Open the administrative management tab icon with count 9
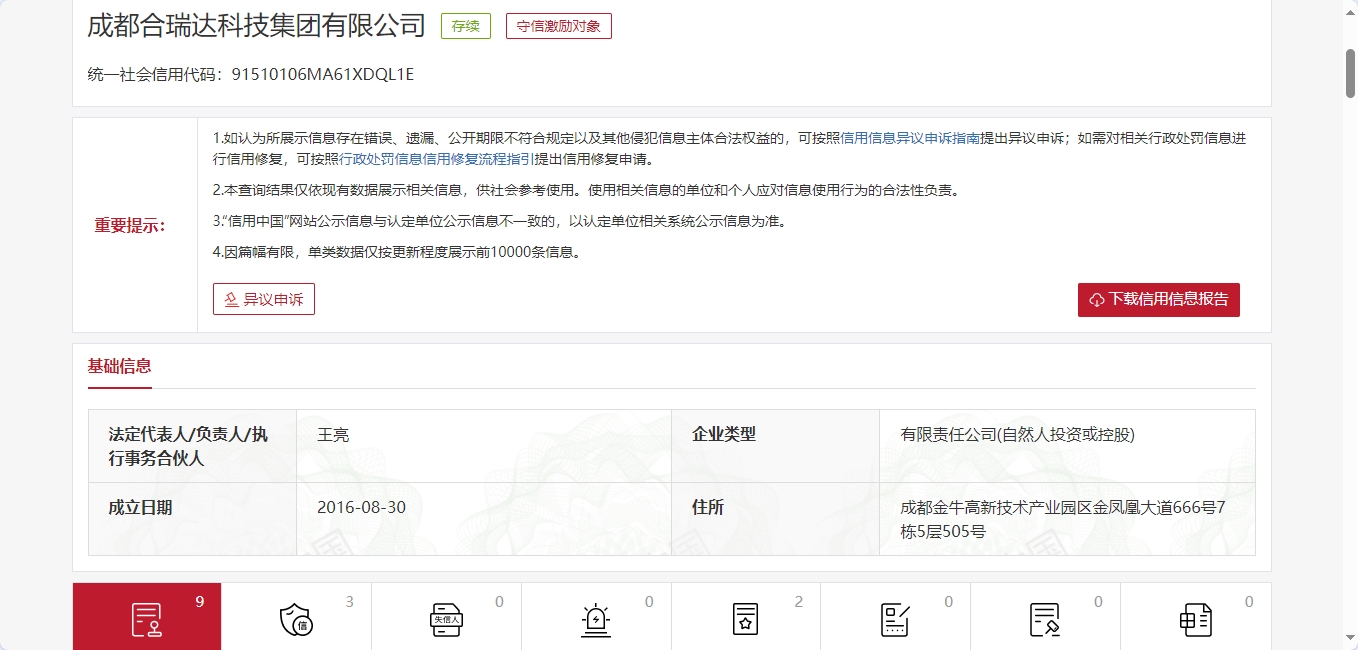Image resolution: width=1358 pixels, height=650 pixels. [147, 619]
